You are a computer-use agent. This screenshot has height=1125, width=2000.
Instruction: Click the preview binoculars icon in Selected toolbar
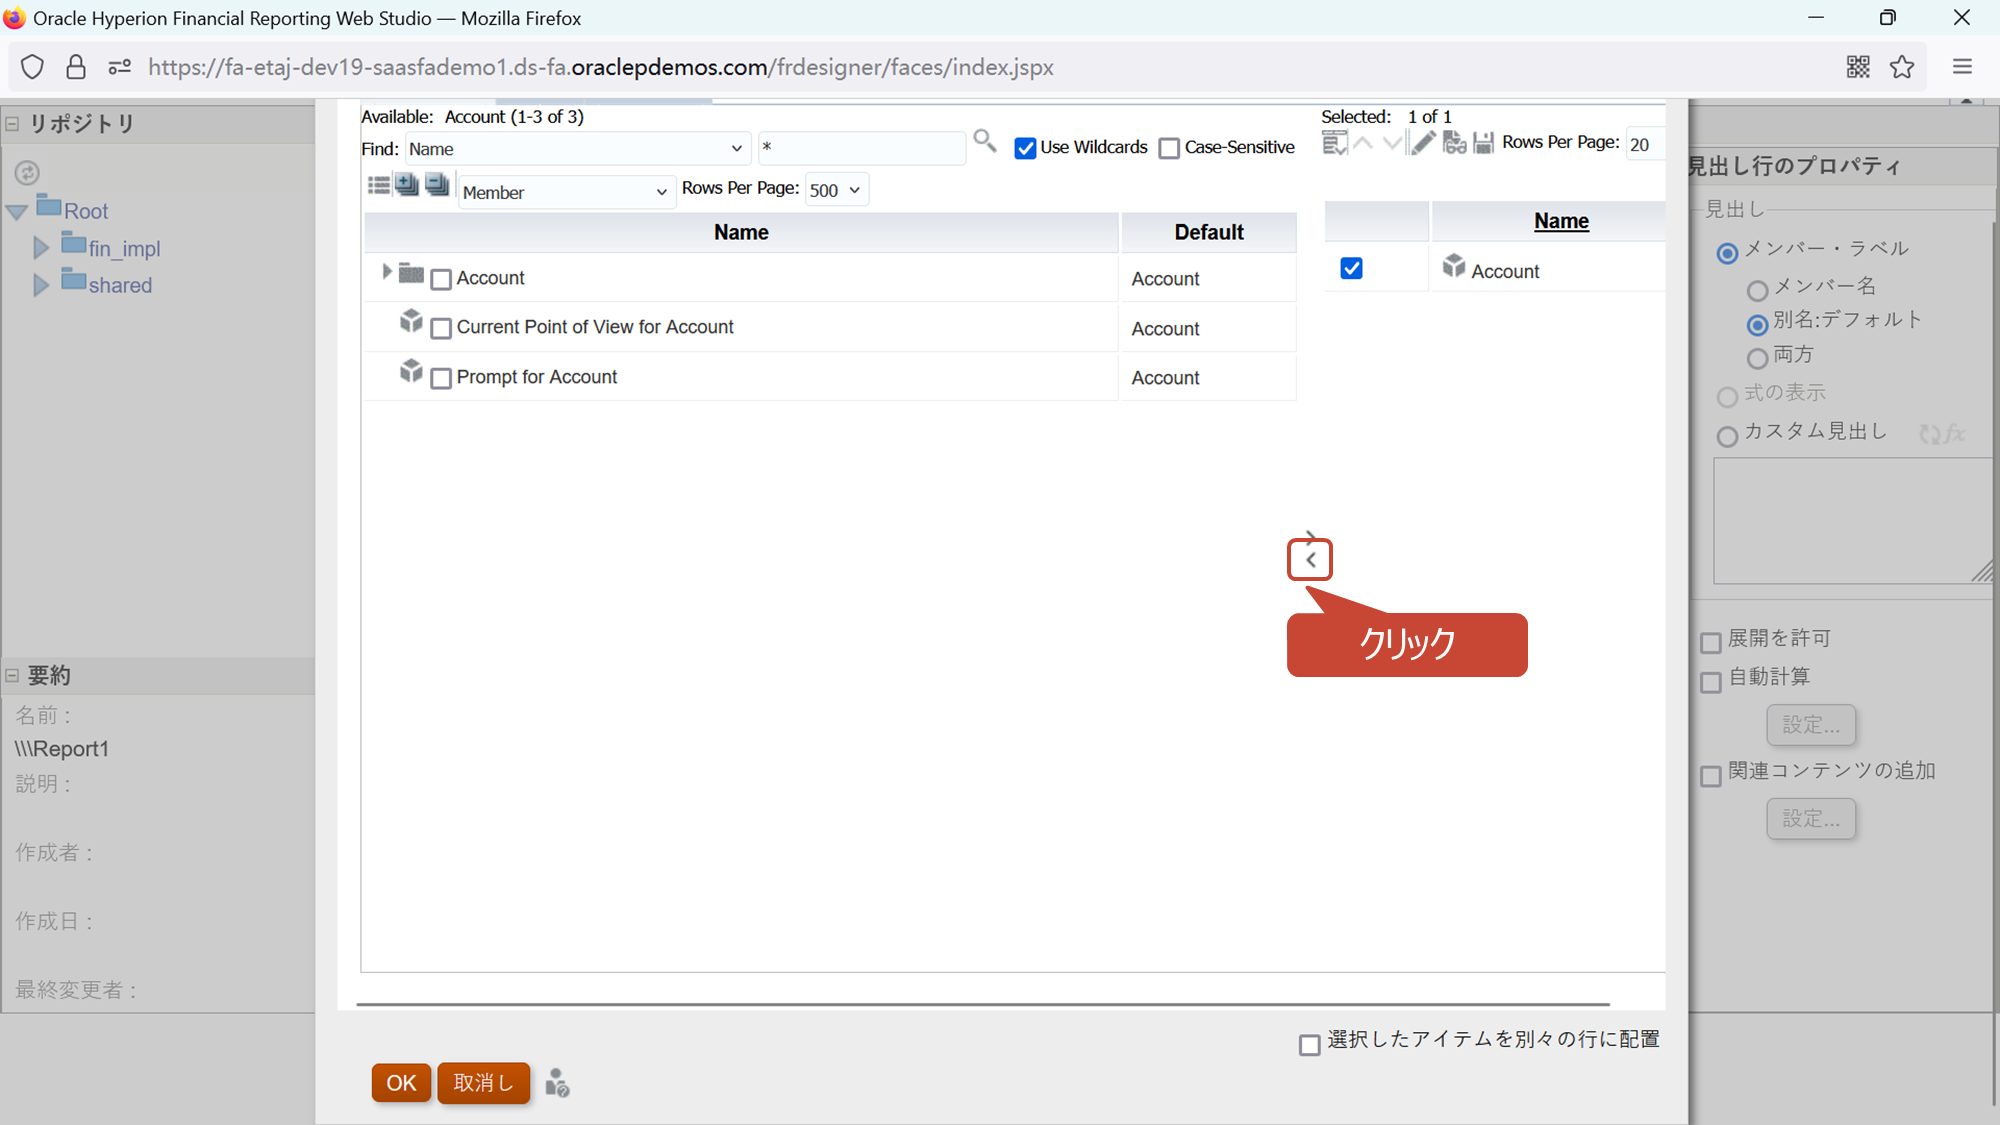(1454, 143)
